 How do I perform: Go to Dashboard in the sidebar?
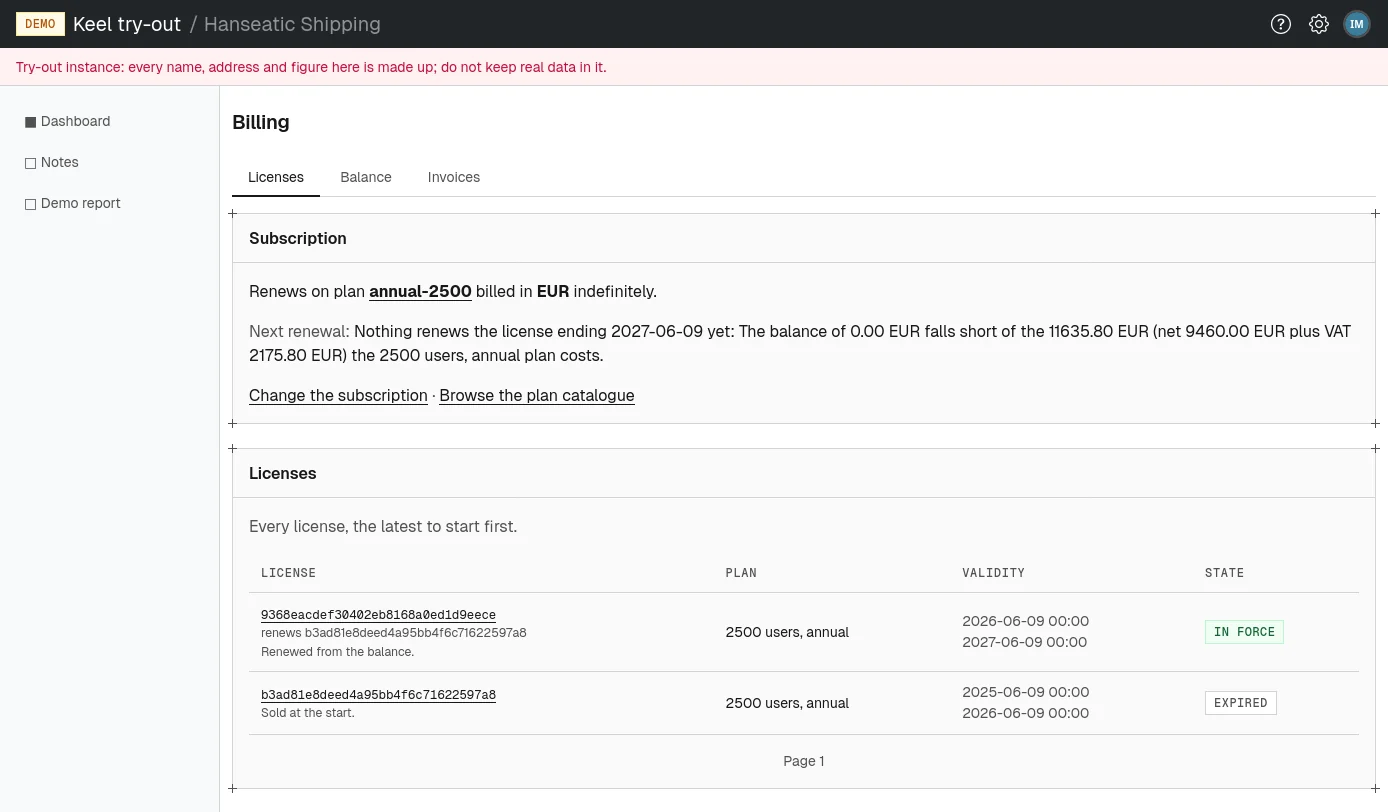pyautogui.click(x=75, y=121)
